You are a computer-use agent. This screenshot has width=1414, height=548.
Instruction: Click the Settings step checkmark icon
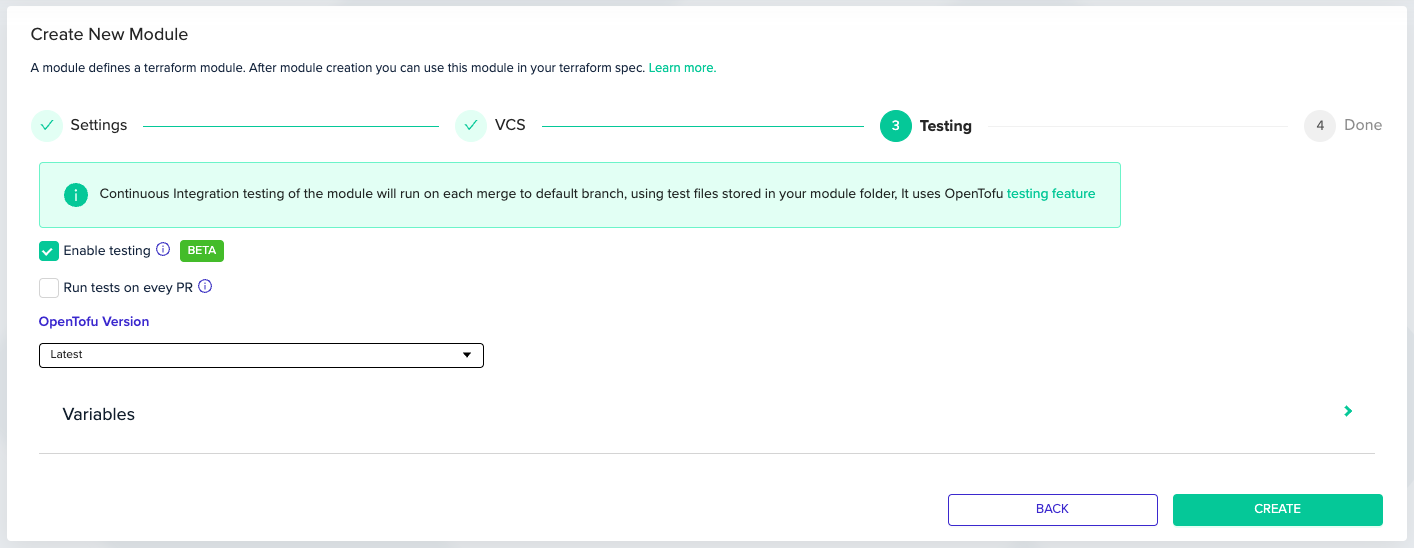(x=46, y=126)
